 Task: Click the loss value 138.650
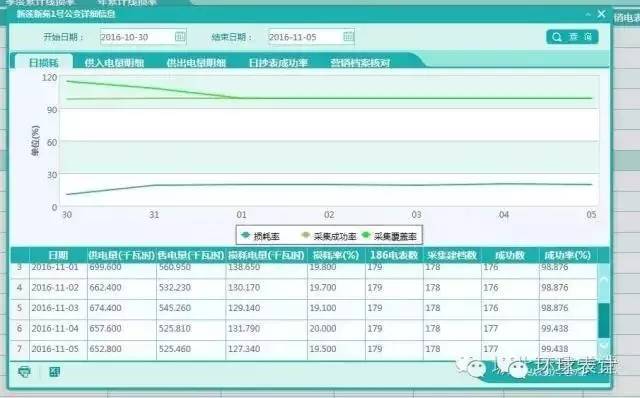[244, 267]
